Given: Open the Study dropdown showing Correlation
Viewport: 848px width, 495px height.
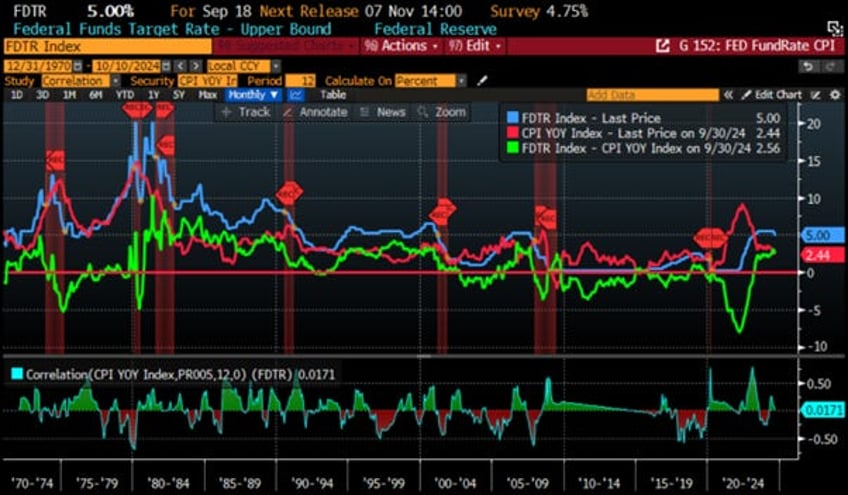Looking at the screenshot, I should [x=81, y=81].
